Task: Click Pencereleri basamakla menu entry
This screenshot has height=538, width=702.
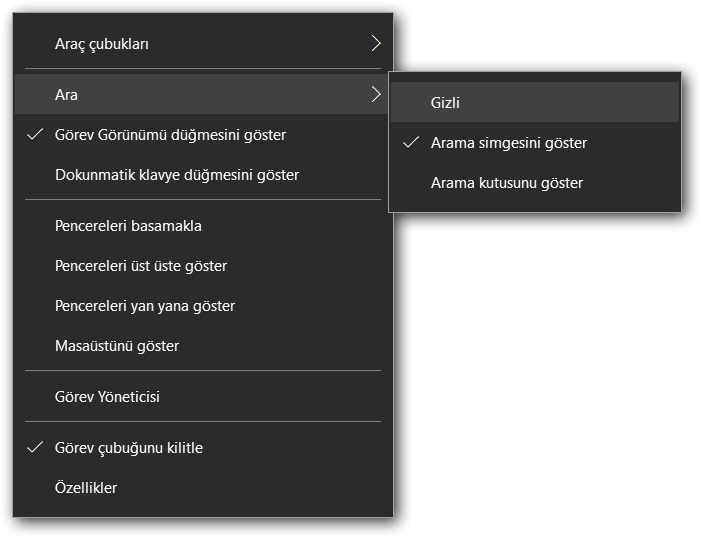Action: [128, 226]
